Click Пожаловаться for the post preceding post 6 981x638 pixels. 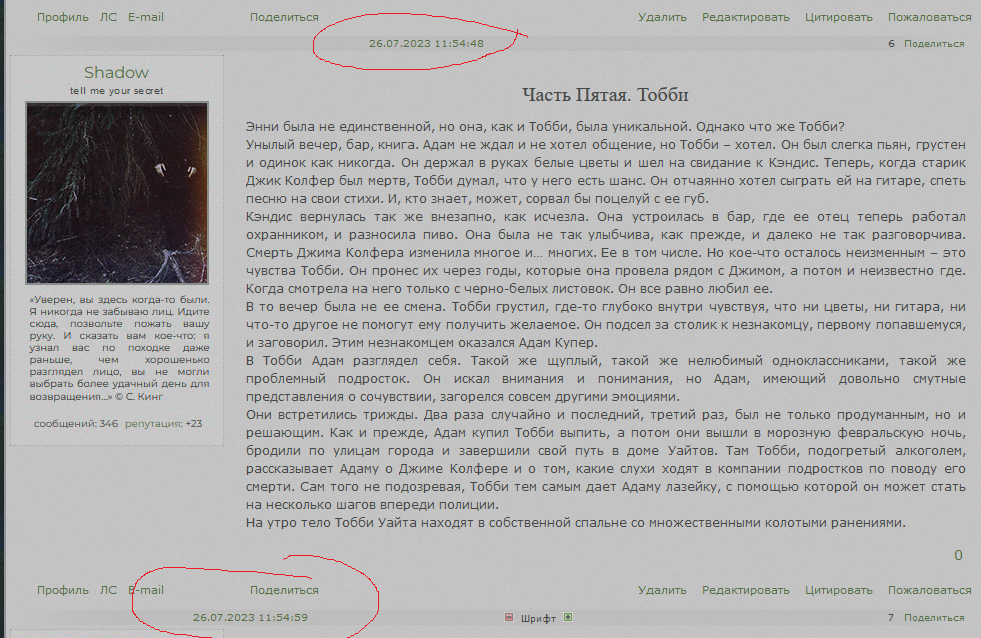point(930,17)
